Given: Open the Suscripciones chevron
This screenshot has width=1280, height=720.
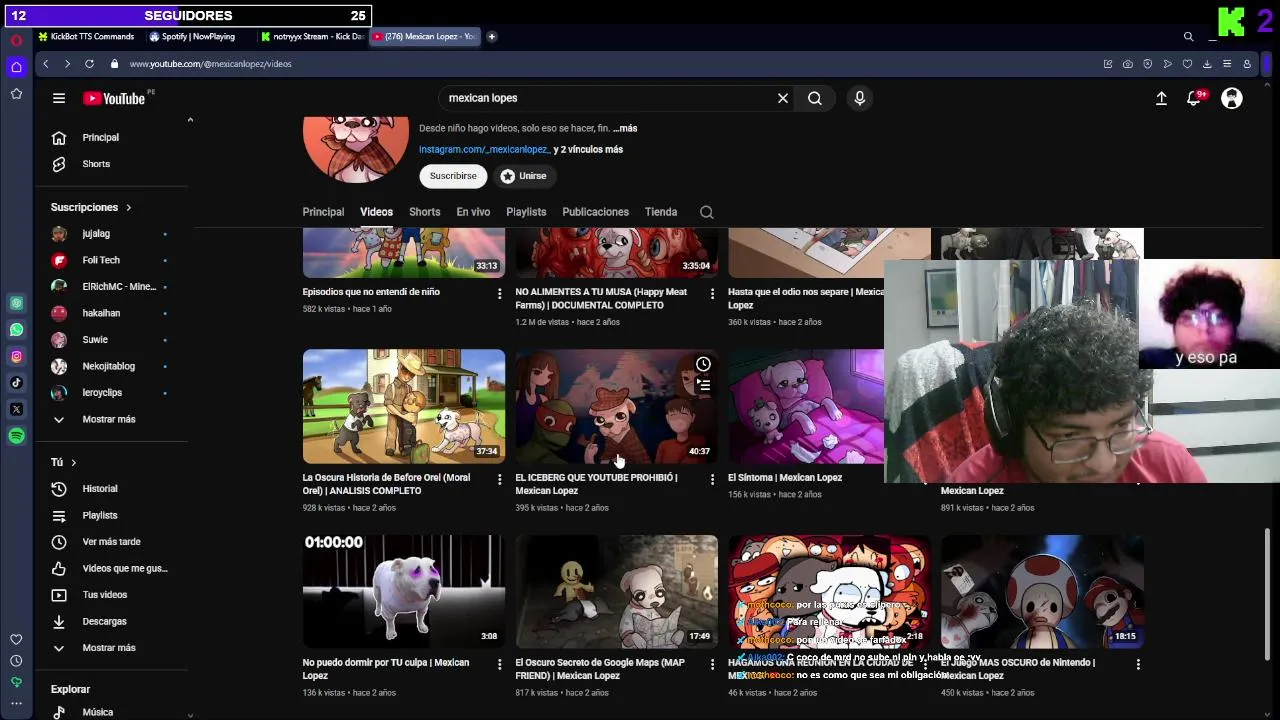Looking at the screenshot, I should tap(128, 207).
